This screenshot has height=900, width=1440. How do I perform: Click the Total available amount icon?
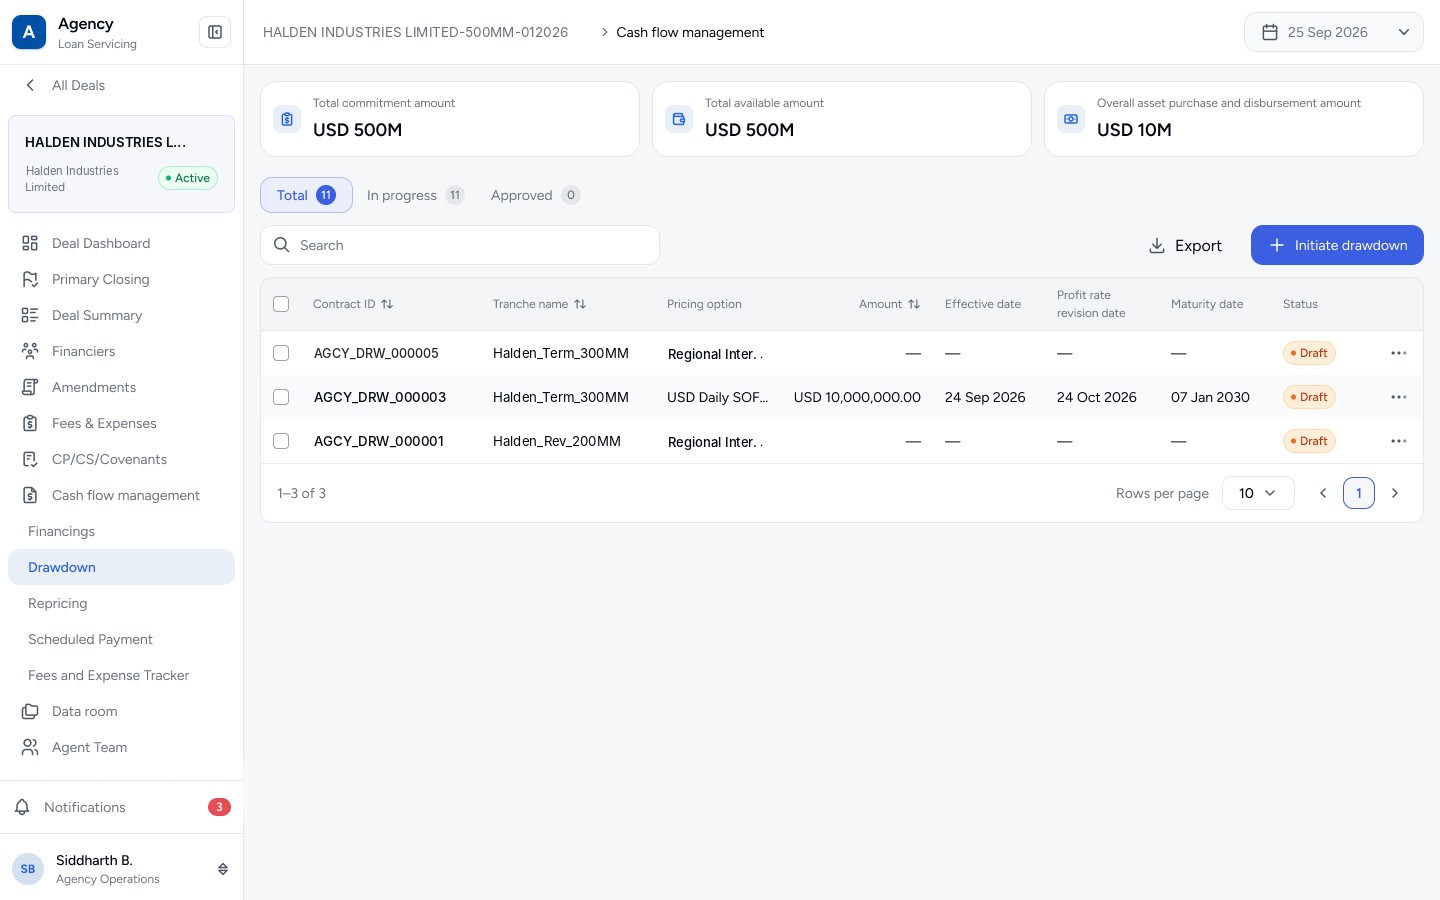tap(679, 119)
